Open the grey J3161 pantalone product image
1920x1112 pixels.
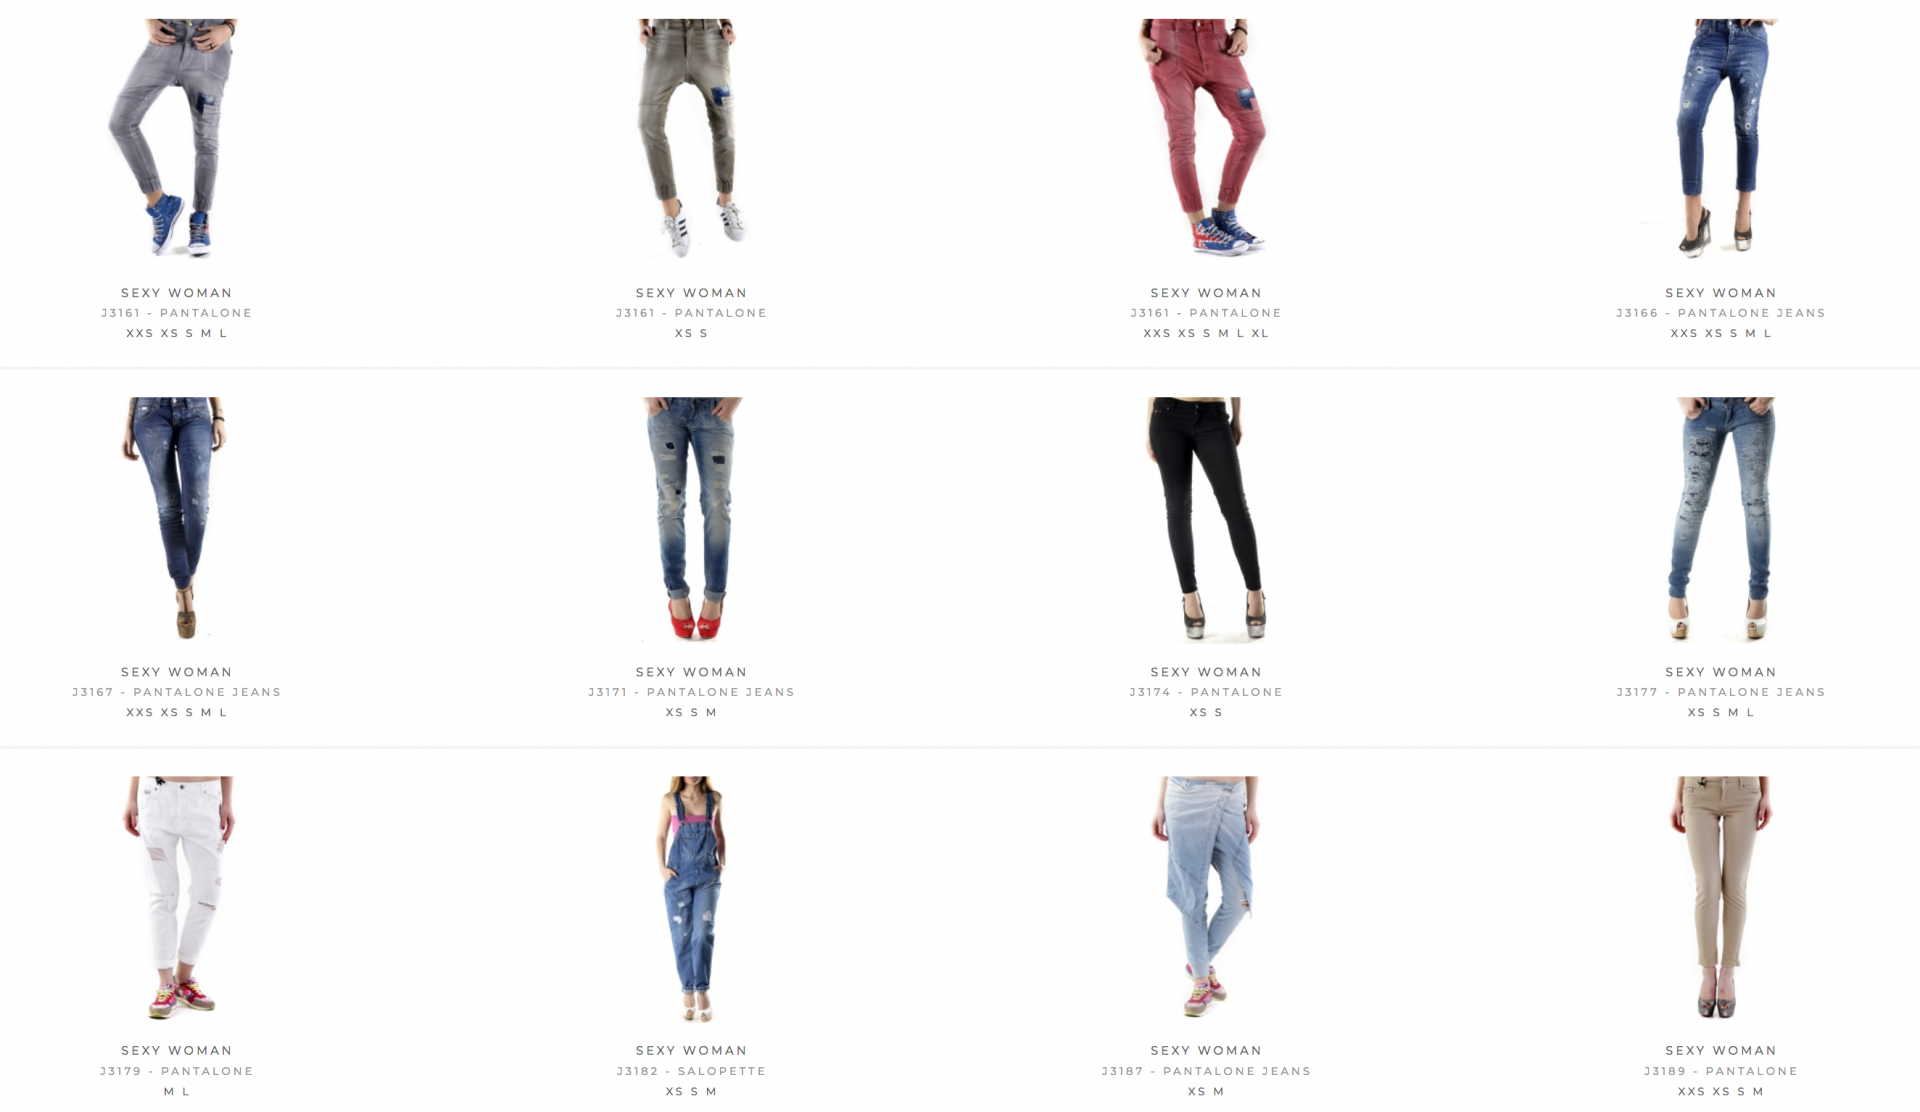pyautogui.click(x=176, y=140)
